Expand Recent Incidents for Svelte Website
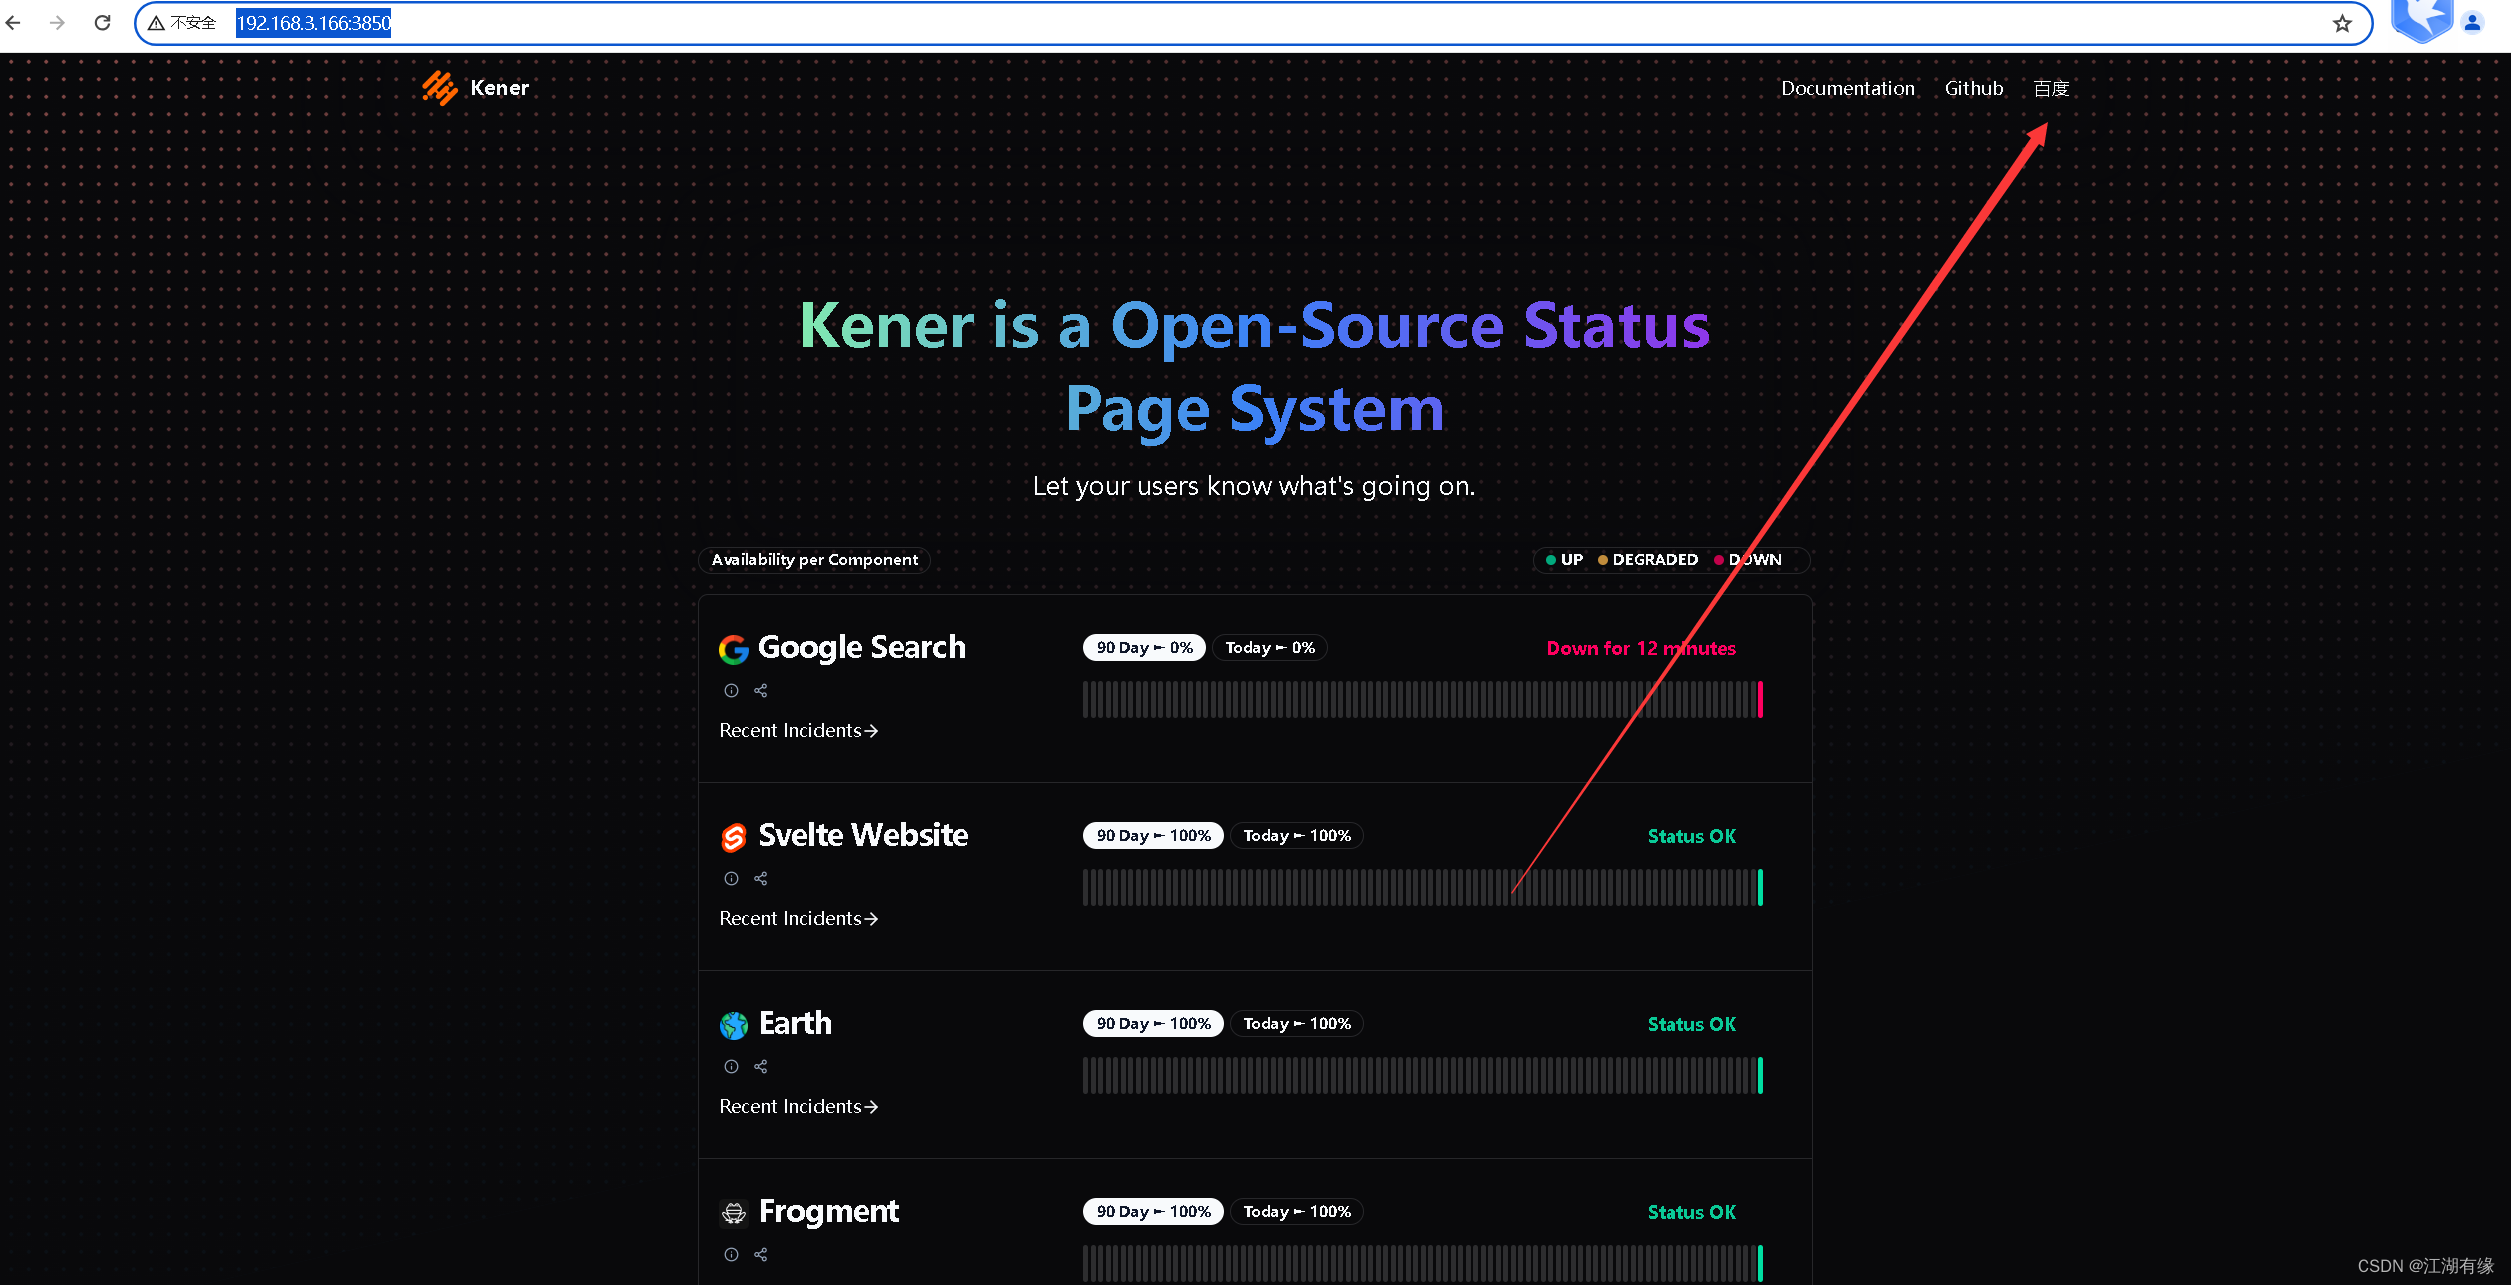Viewport: 2511px width, 1285px height. (x=798, y=919)
